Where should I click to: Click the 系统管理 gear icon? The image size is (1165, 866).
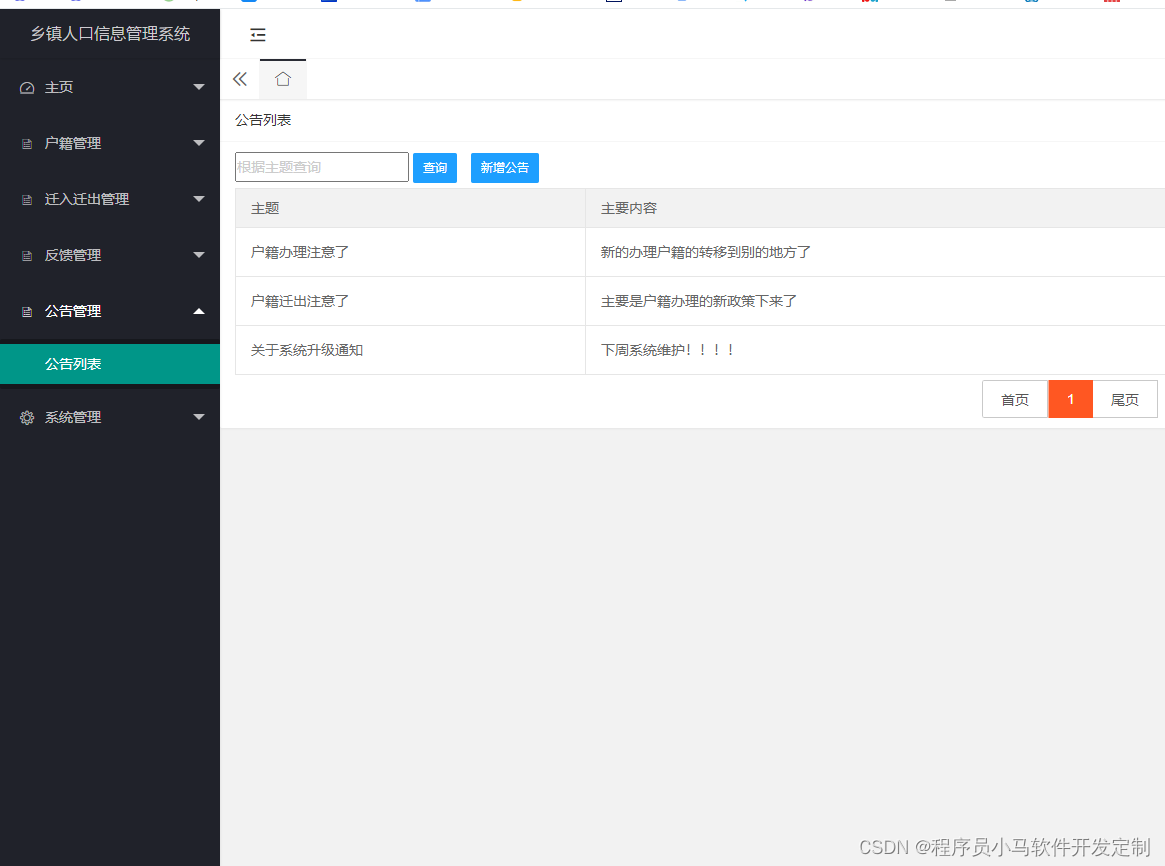click(x=27, y=417)
